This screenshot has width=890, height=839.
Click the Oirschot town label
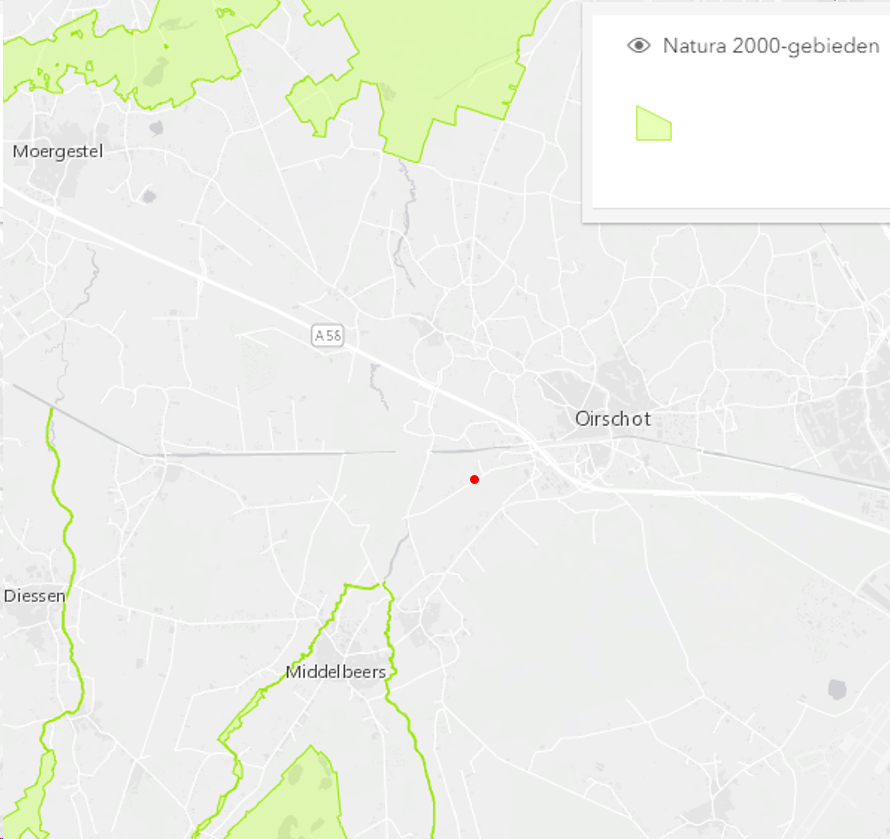(x=612, y=419)
